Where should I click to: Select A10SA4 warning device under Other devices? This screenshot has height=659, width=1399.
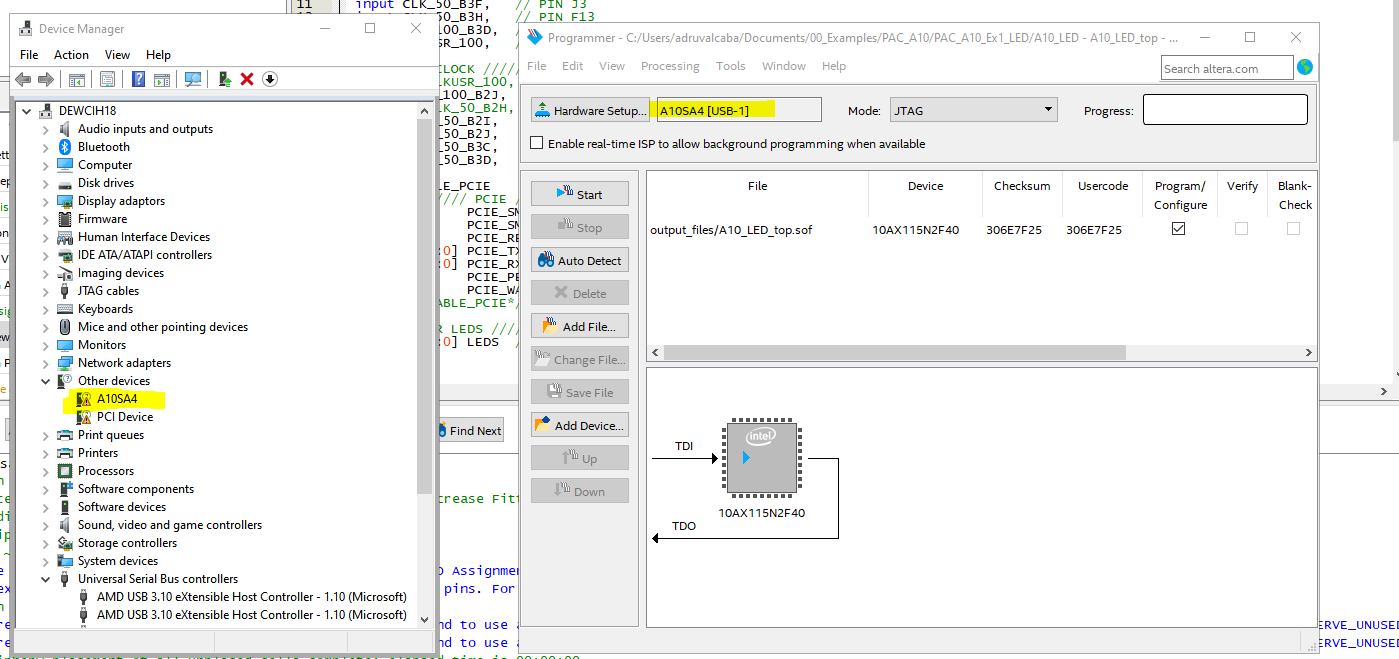117,399
